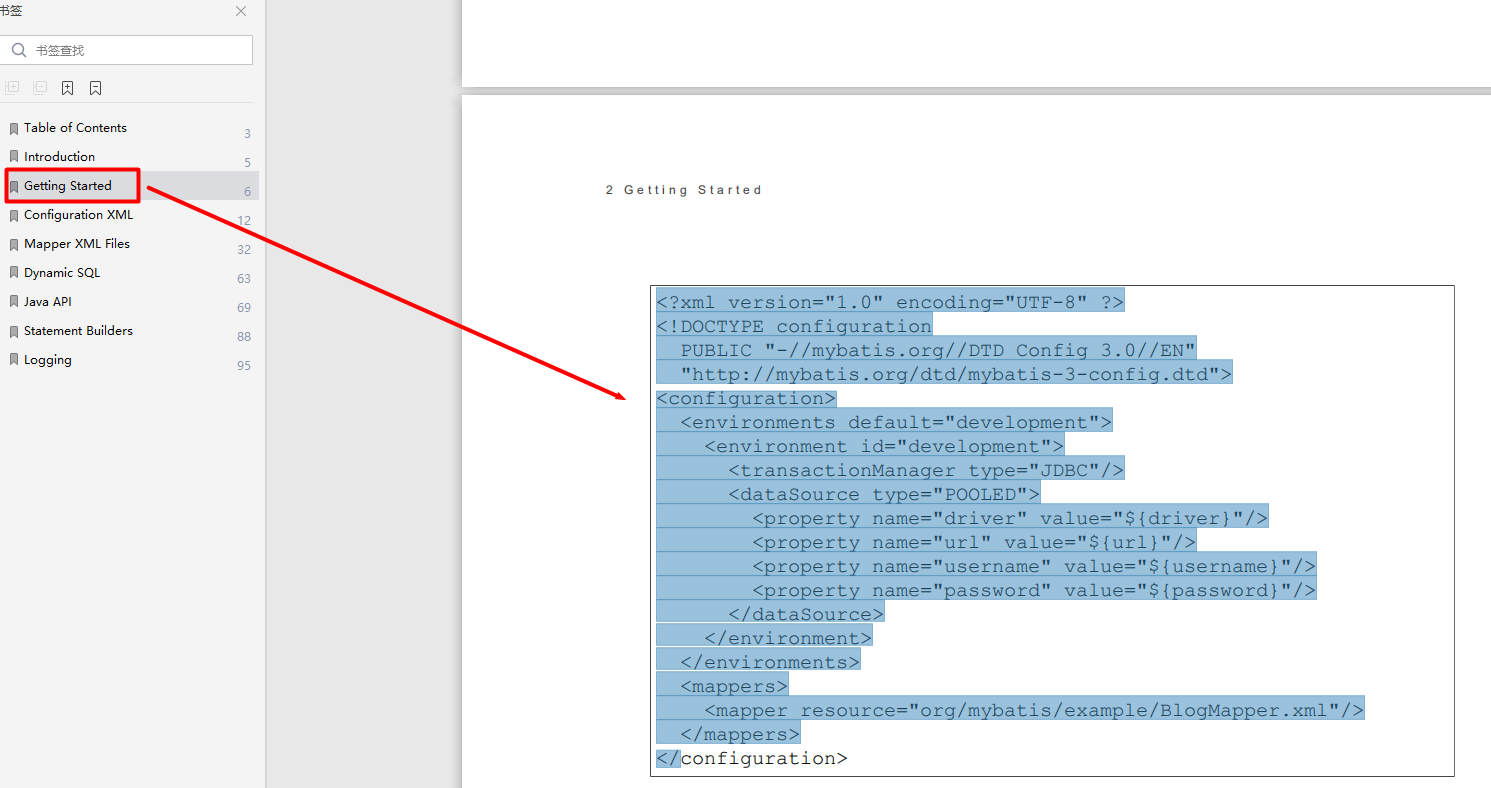Click the bookmark icon beside Configuration XML
Viewport: 1491px width, 788px height.
14,216
